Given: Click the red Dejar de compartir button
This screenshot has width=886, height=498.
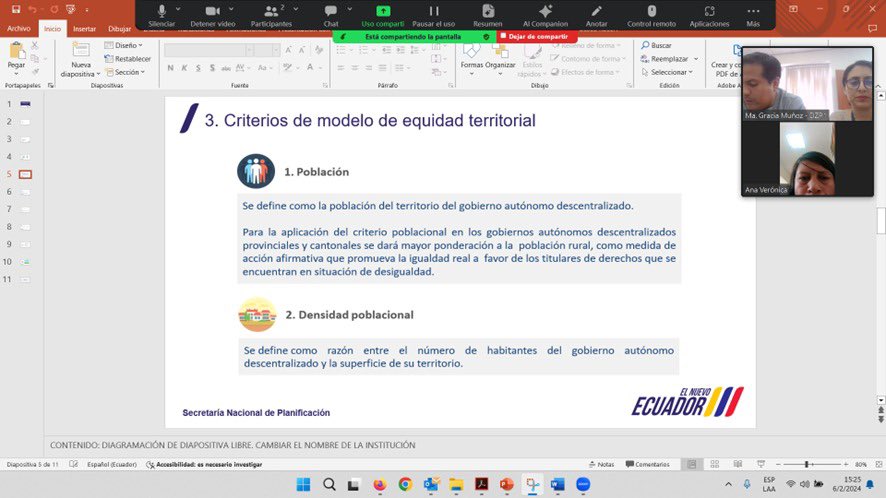Looking at the screenshot, I should pyautogui.click(x=535, y=36).
